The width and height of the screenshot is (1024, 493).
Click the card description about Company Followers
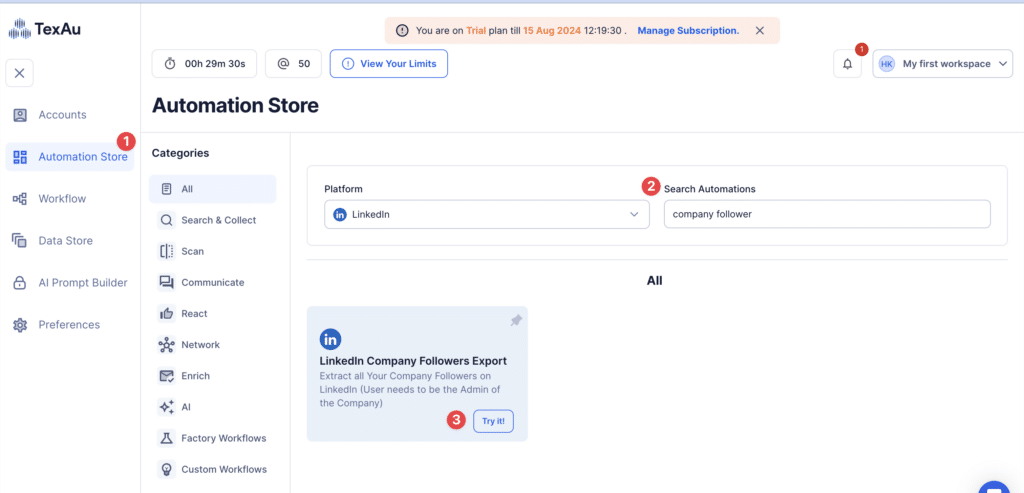tap(409, 390)
